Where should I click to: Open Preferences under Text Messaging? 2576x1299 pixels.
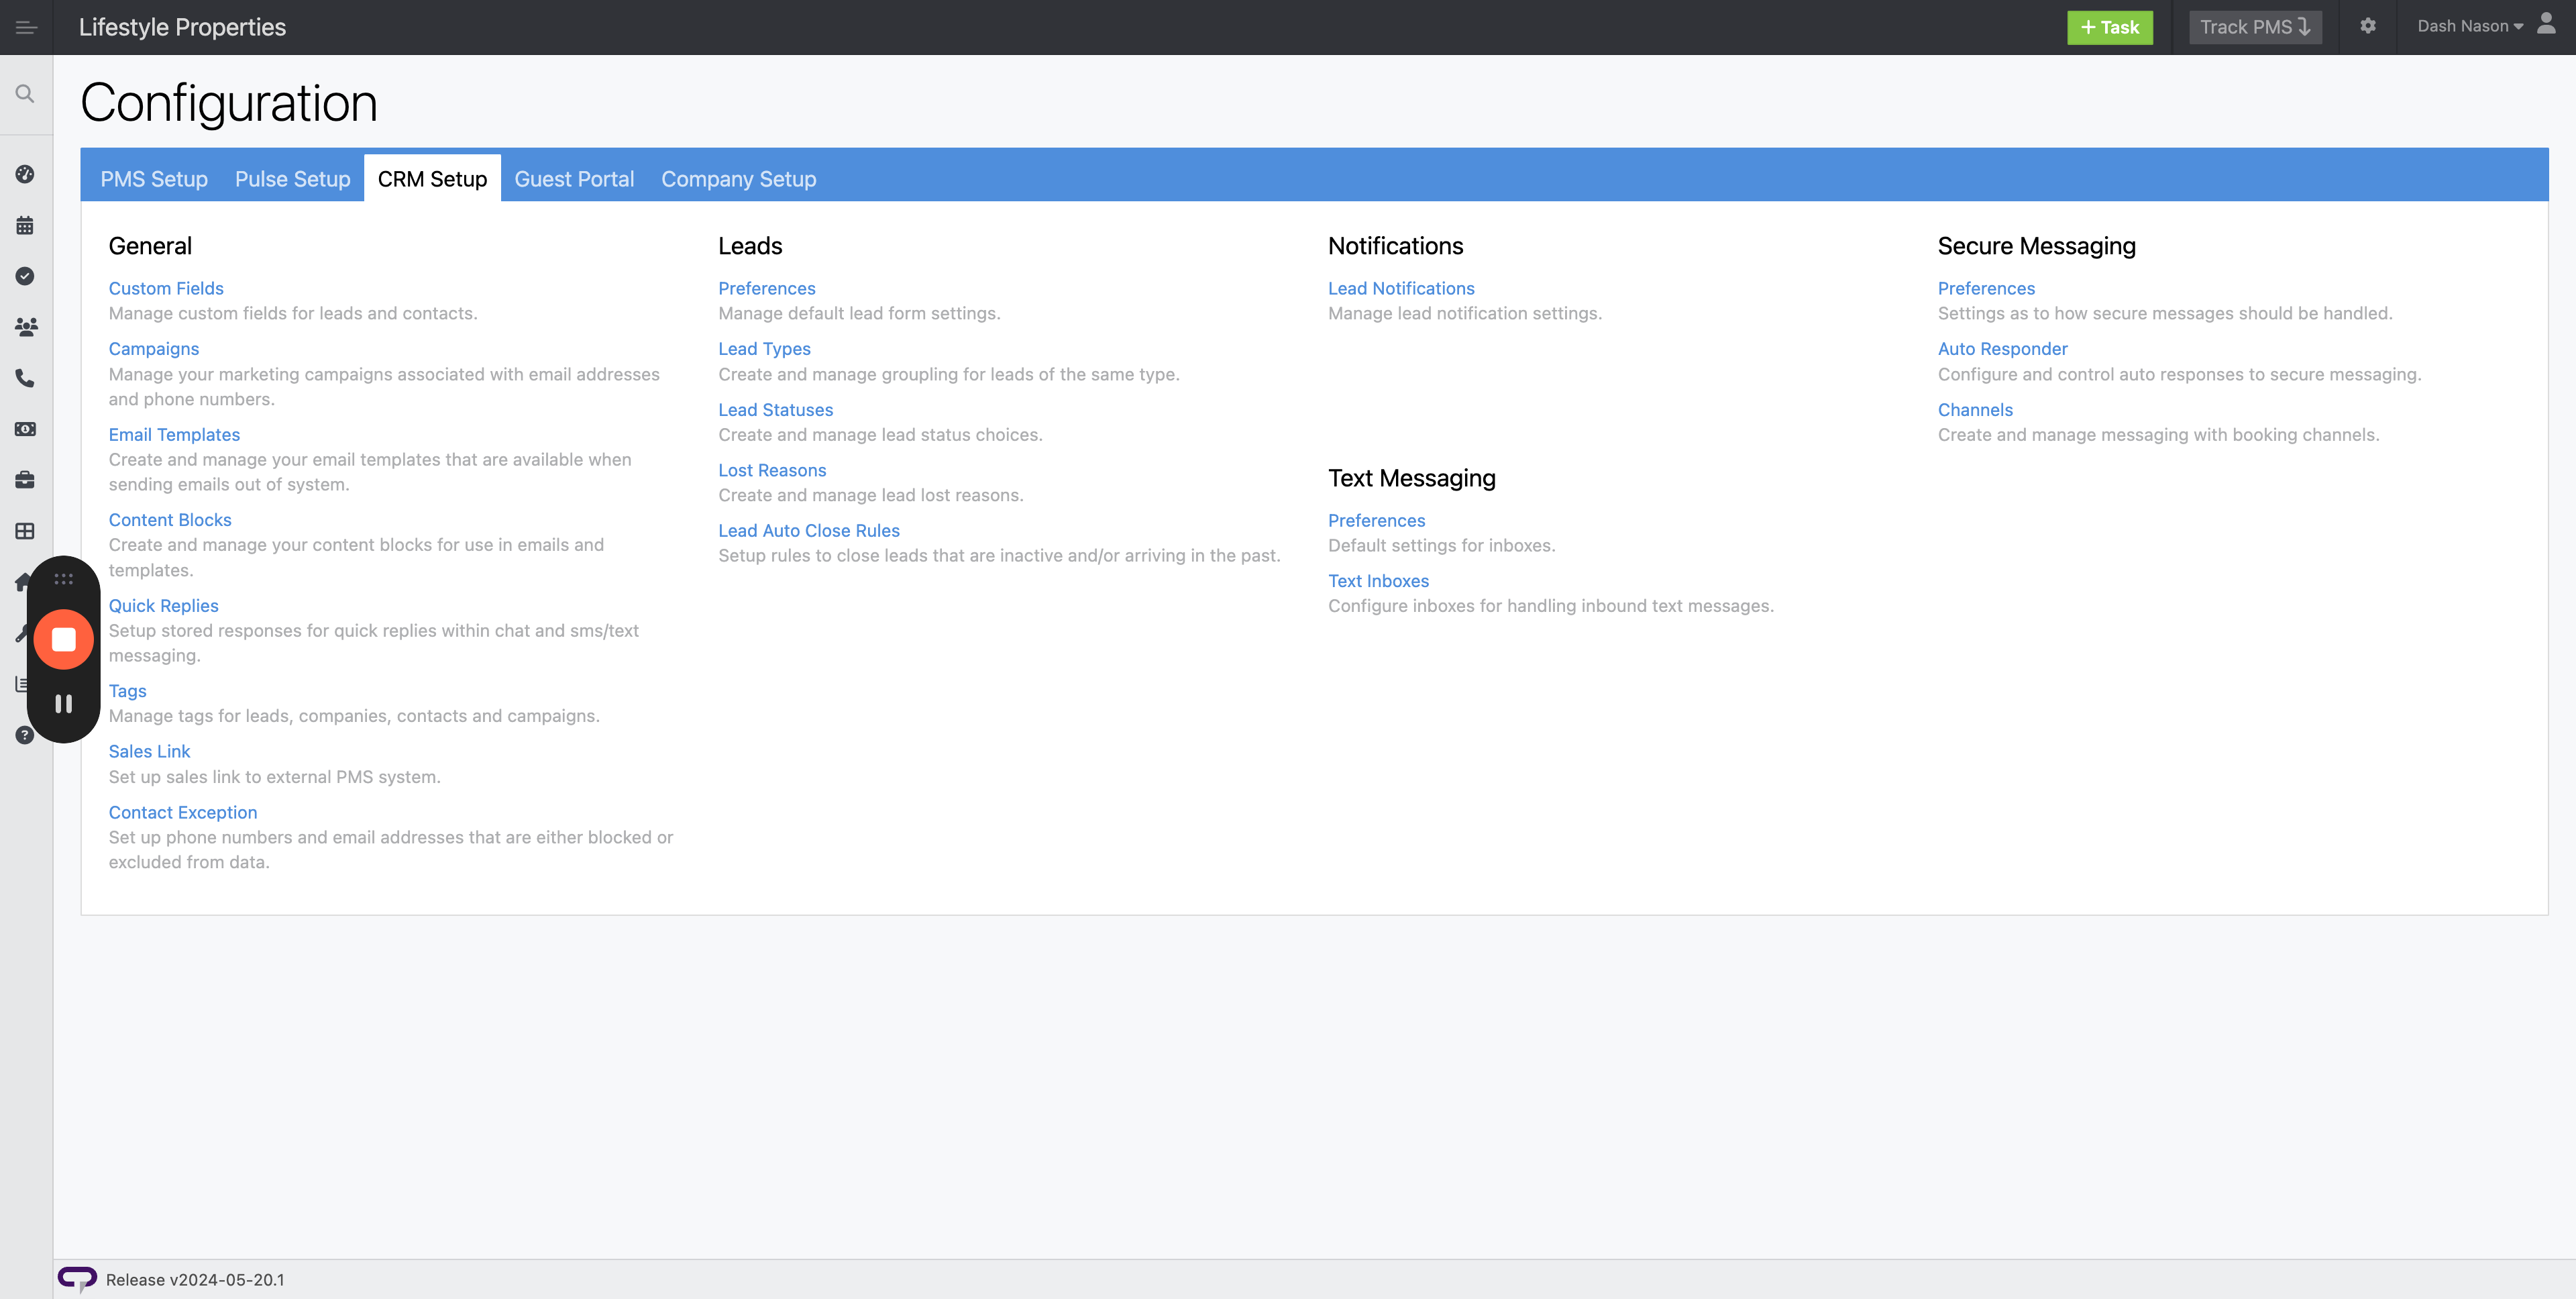(1376, 521)
